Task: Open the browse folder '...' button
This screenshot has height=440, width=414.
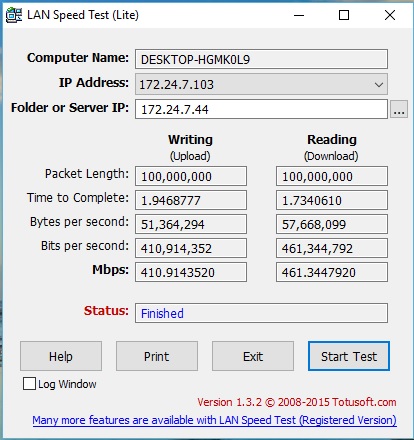Action: click(399, 109)
